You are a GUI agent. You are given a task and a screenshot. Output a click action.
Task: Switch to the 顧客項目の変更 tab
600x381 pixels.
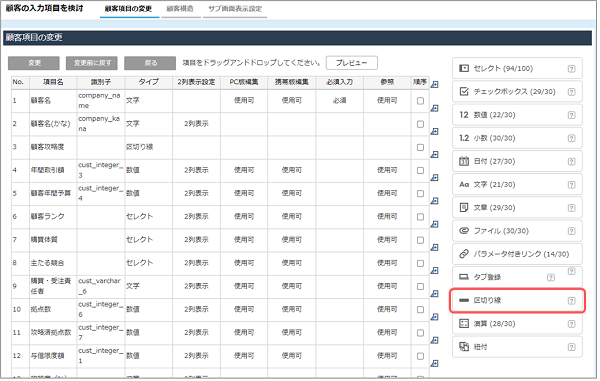(129, 9)
